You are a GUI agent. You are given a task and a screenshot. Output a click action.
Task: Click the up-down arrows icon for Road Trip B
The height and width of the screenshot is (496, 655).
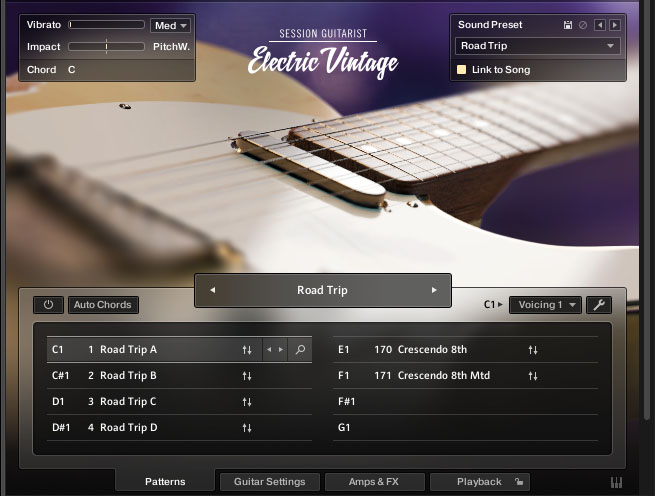[247, 376]
